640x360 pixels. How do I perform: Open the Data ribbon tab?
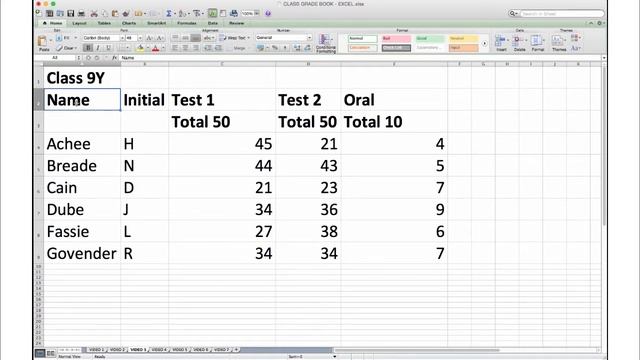point(213,23)
